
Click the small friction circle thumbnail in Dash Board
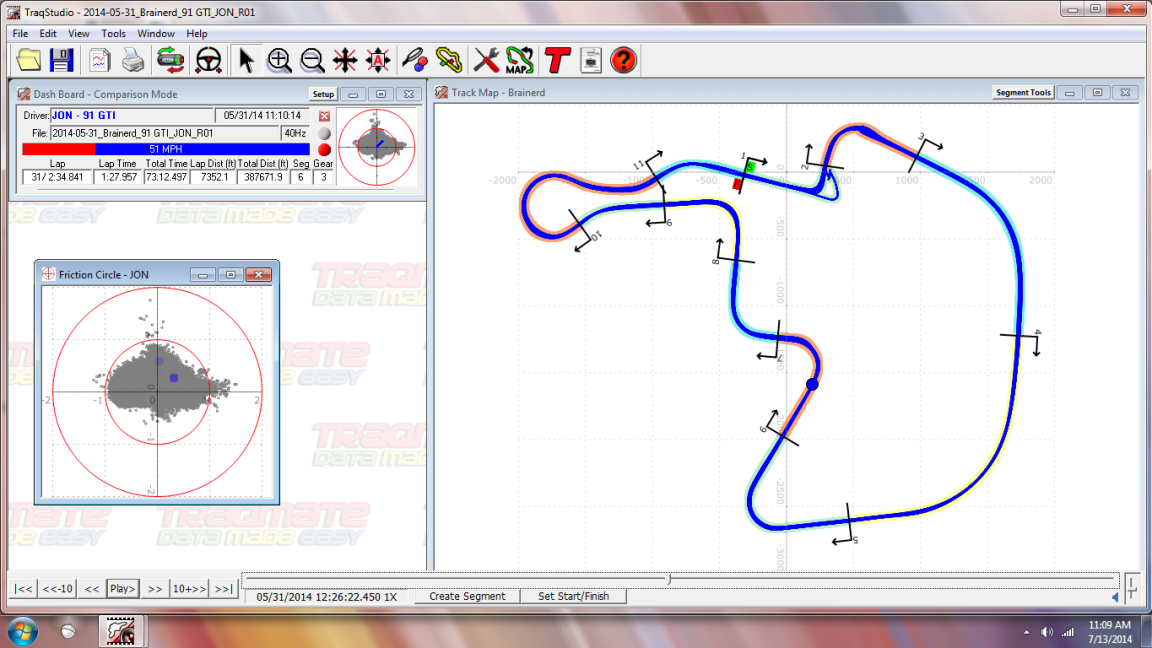pyautogui.click(x=376, y=147)
